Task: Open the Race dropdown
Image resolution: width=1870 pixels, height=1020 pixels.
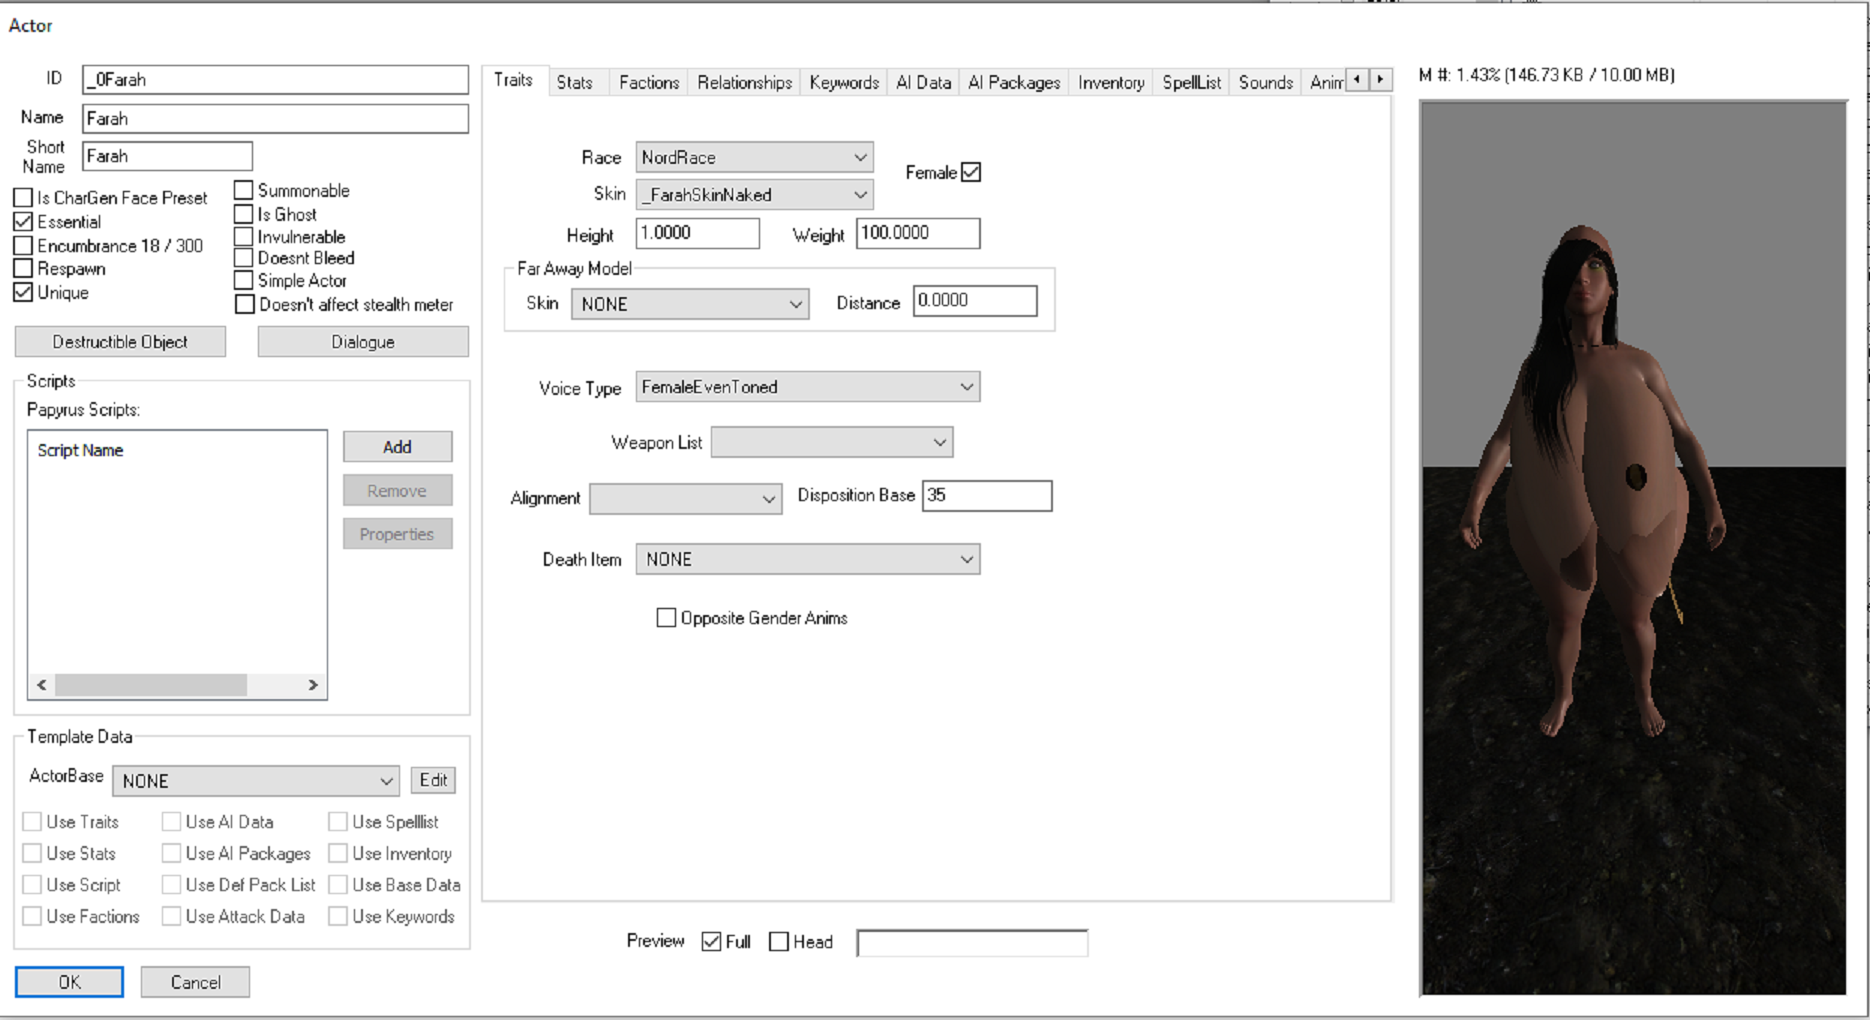Action: [754, 158]
